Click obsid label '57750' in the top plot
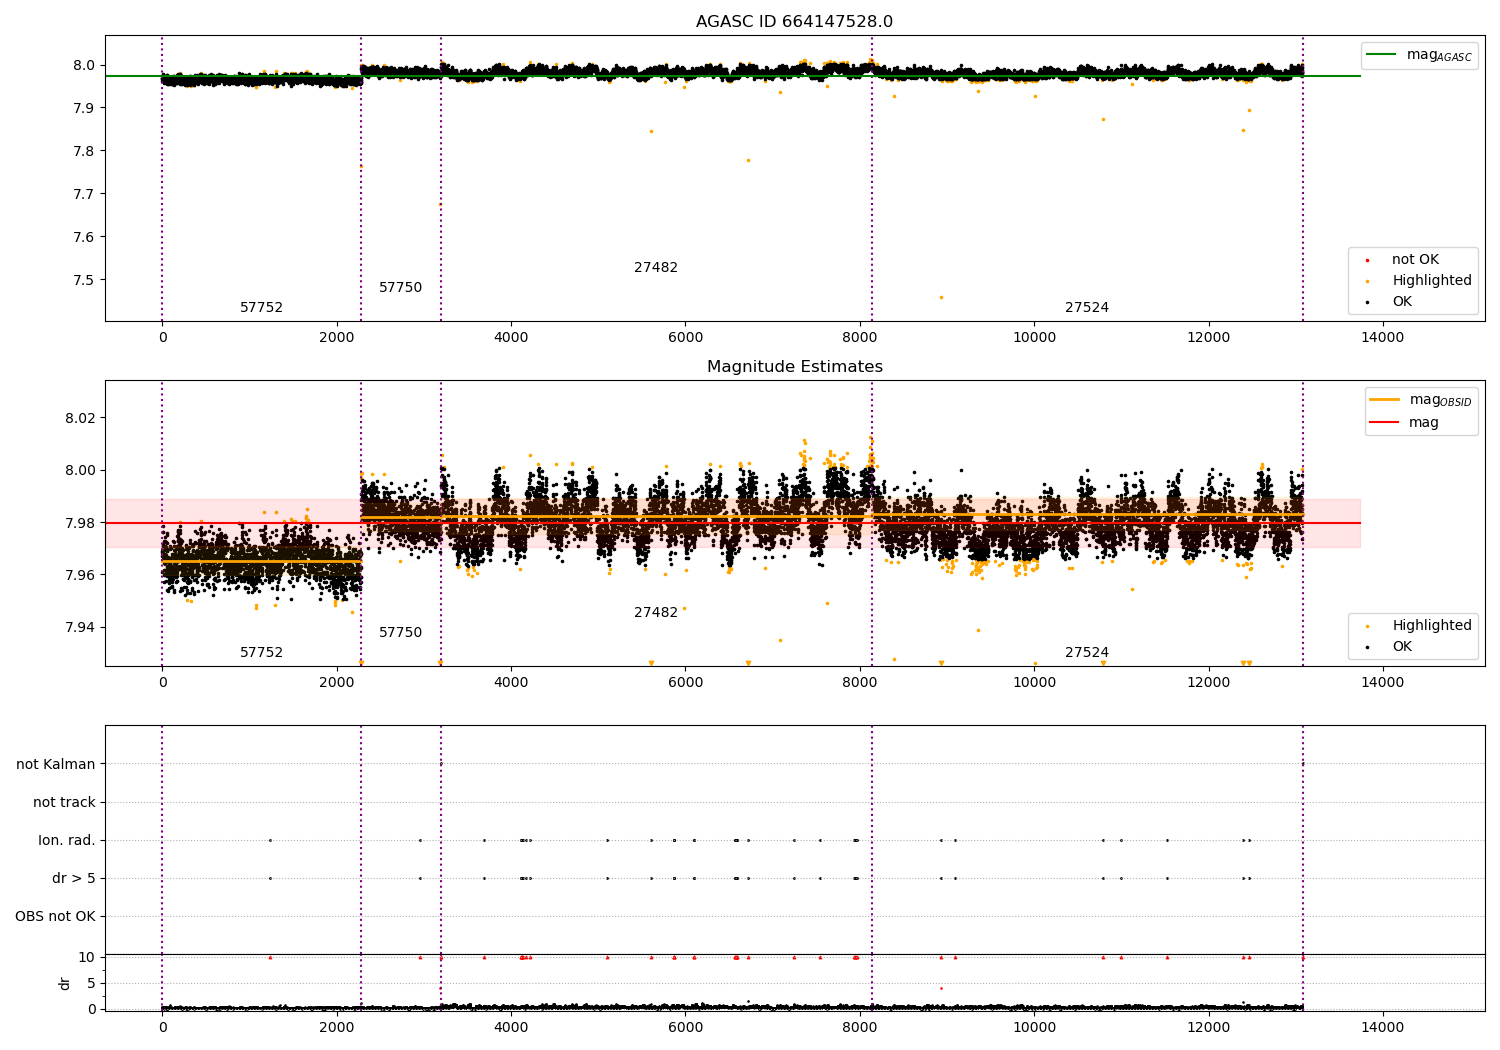This screenshot has height=1050, width=1500. click(400, 288)
